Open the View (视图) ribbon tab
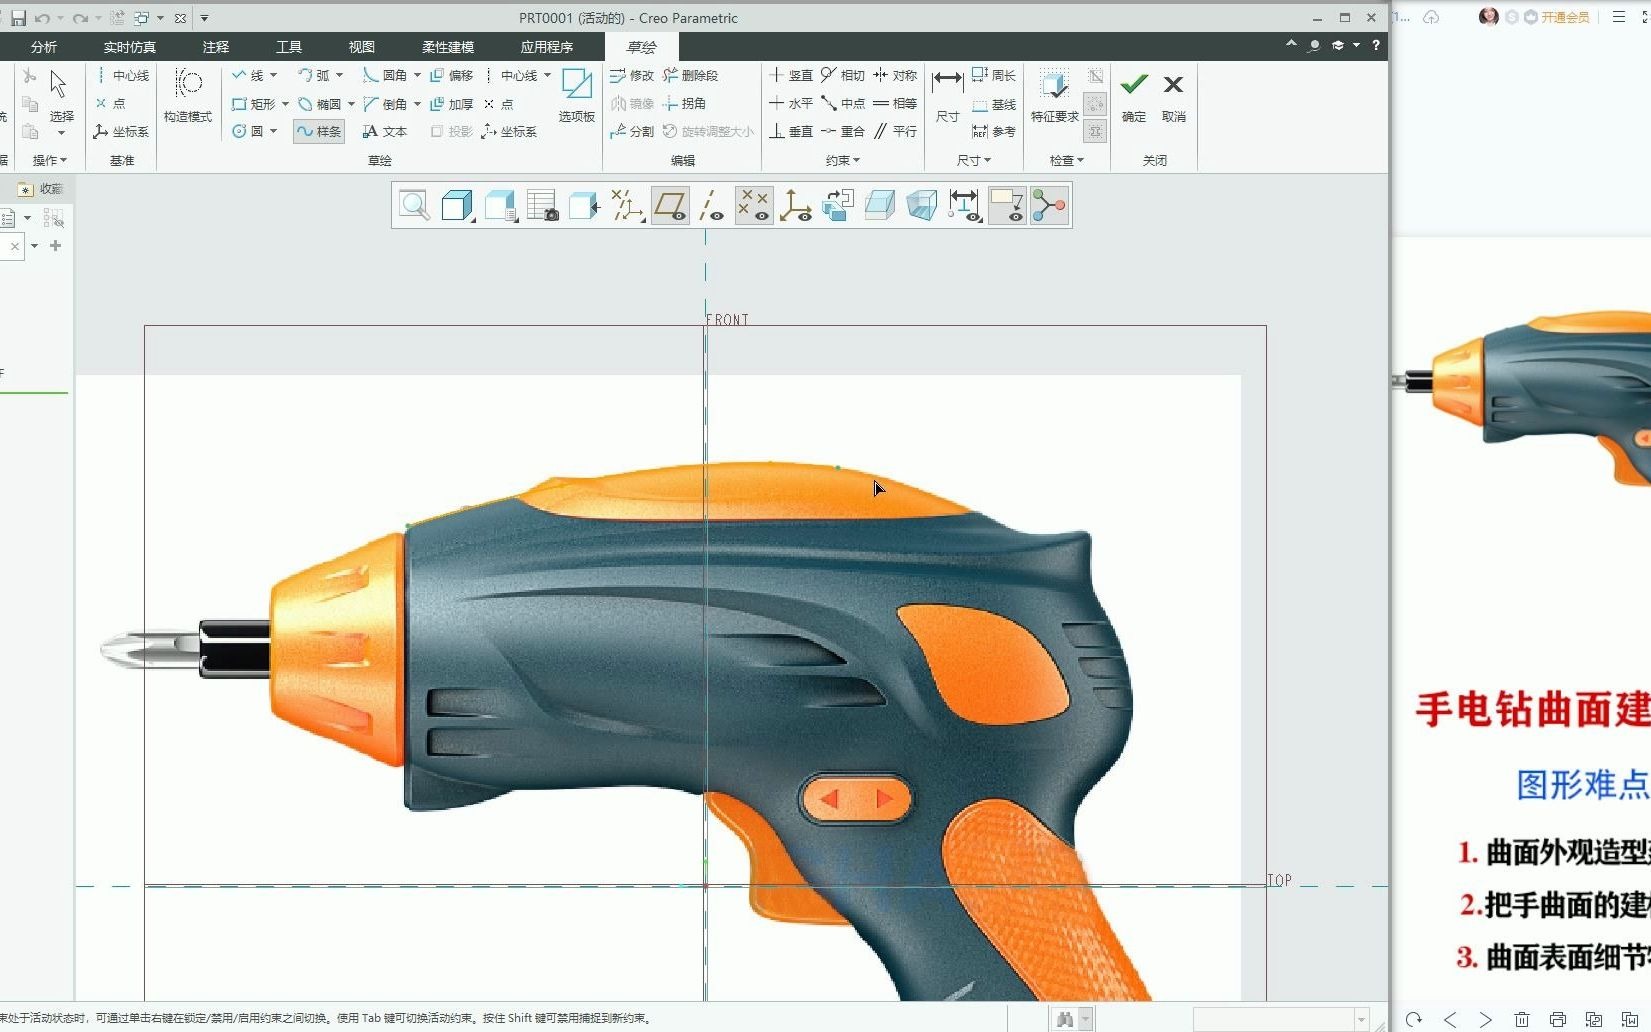 click(x=362, y=47)
